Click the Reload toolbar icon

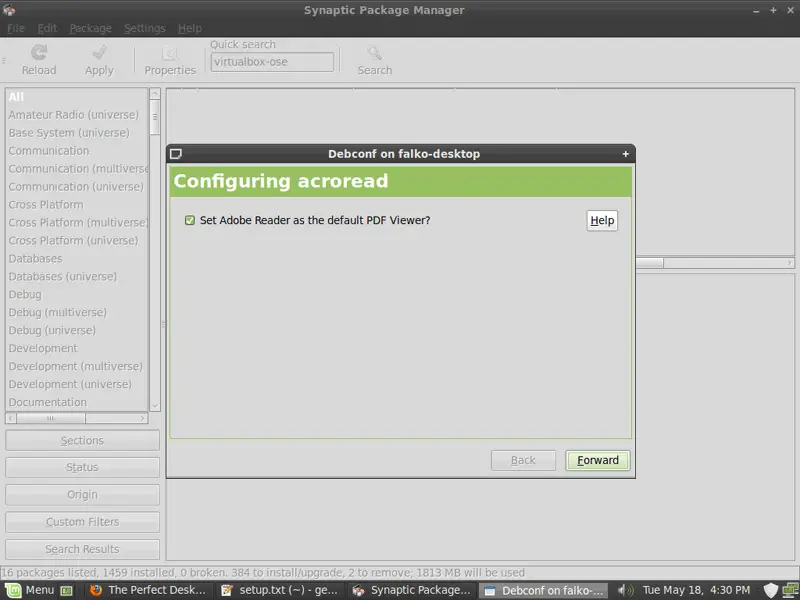click(x=39, y=52)
